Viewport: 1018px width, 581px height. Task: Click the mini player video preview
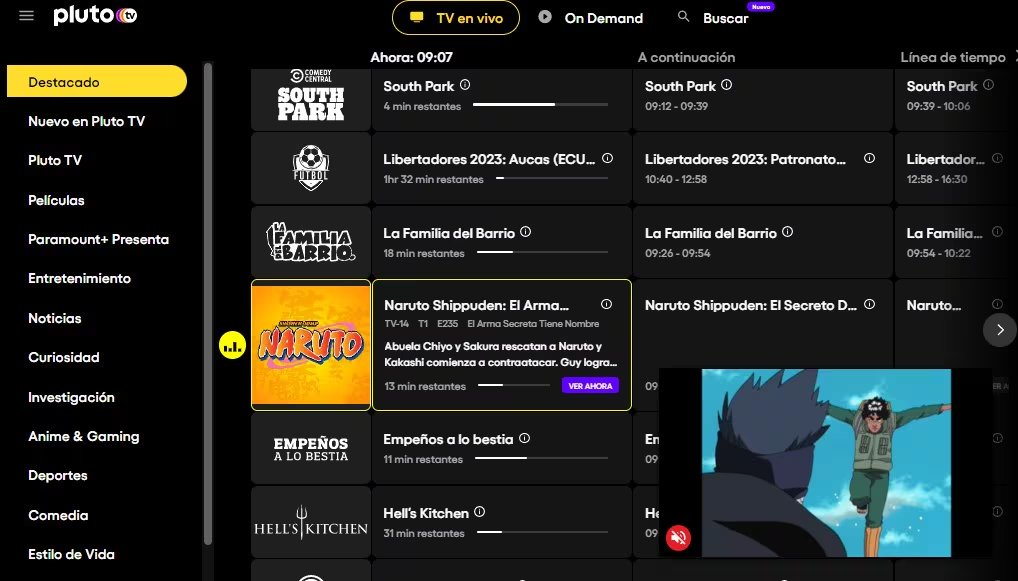pos(825,462)
